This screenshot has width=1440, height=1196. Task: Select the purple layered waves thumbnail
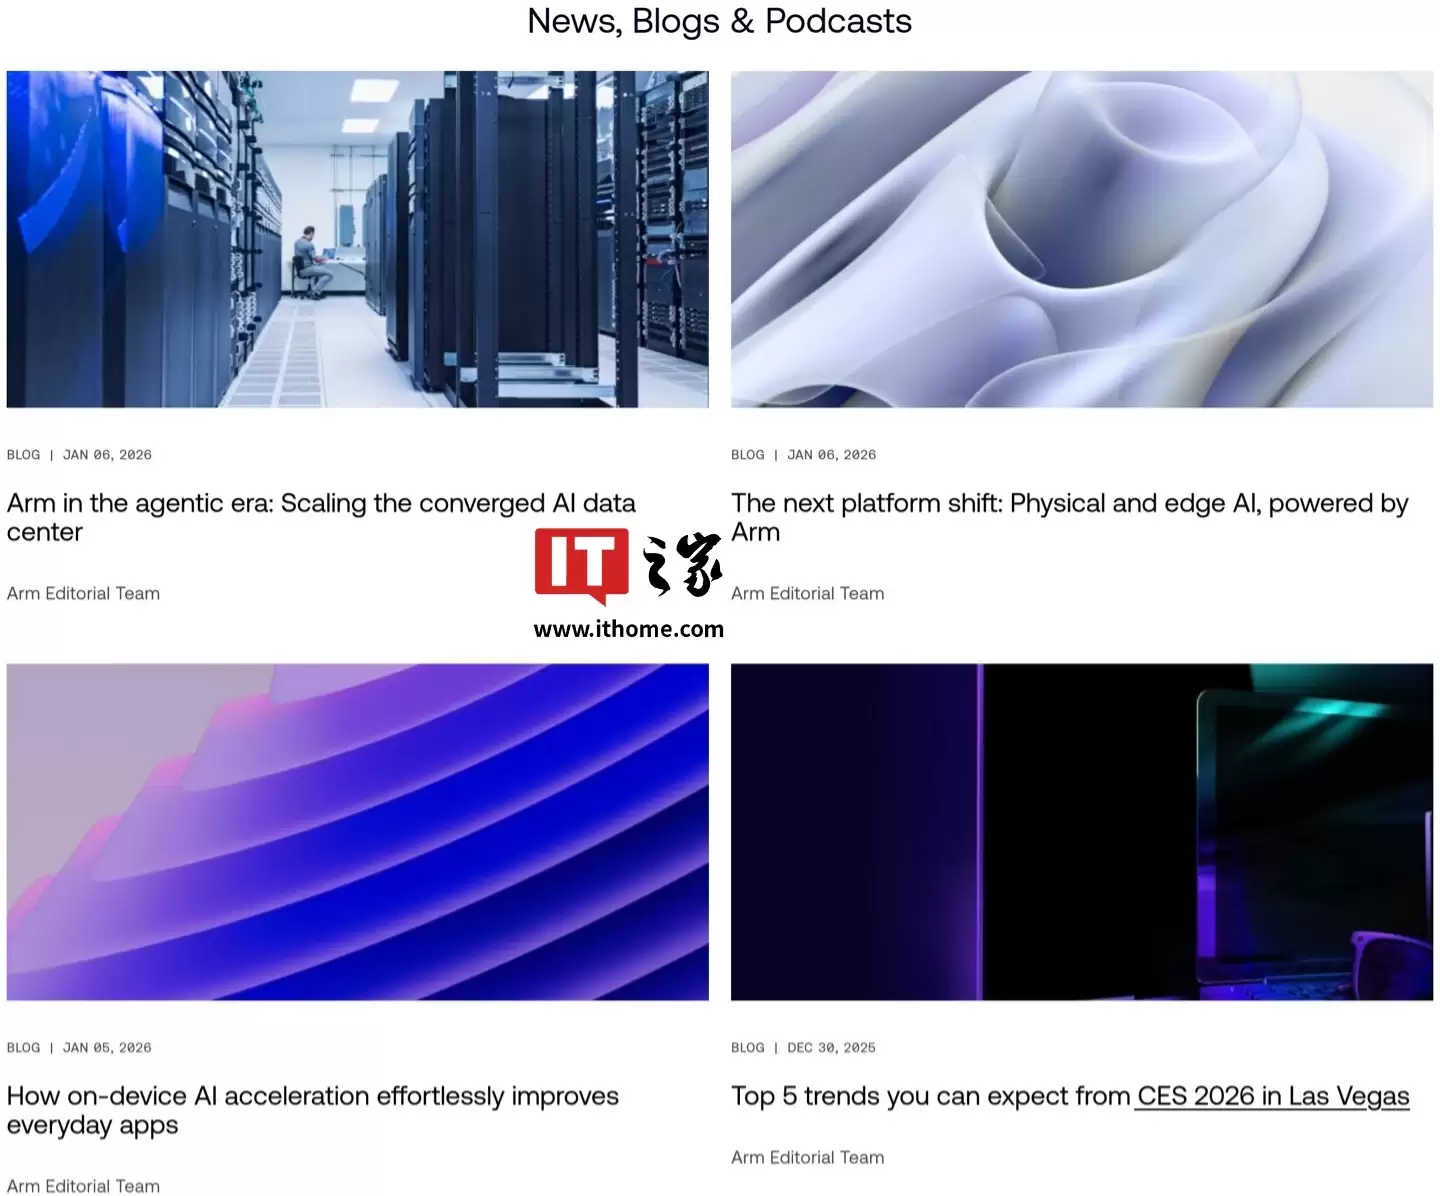(x=357, y=831)
